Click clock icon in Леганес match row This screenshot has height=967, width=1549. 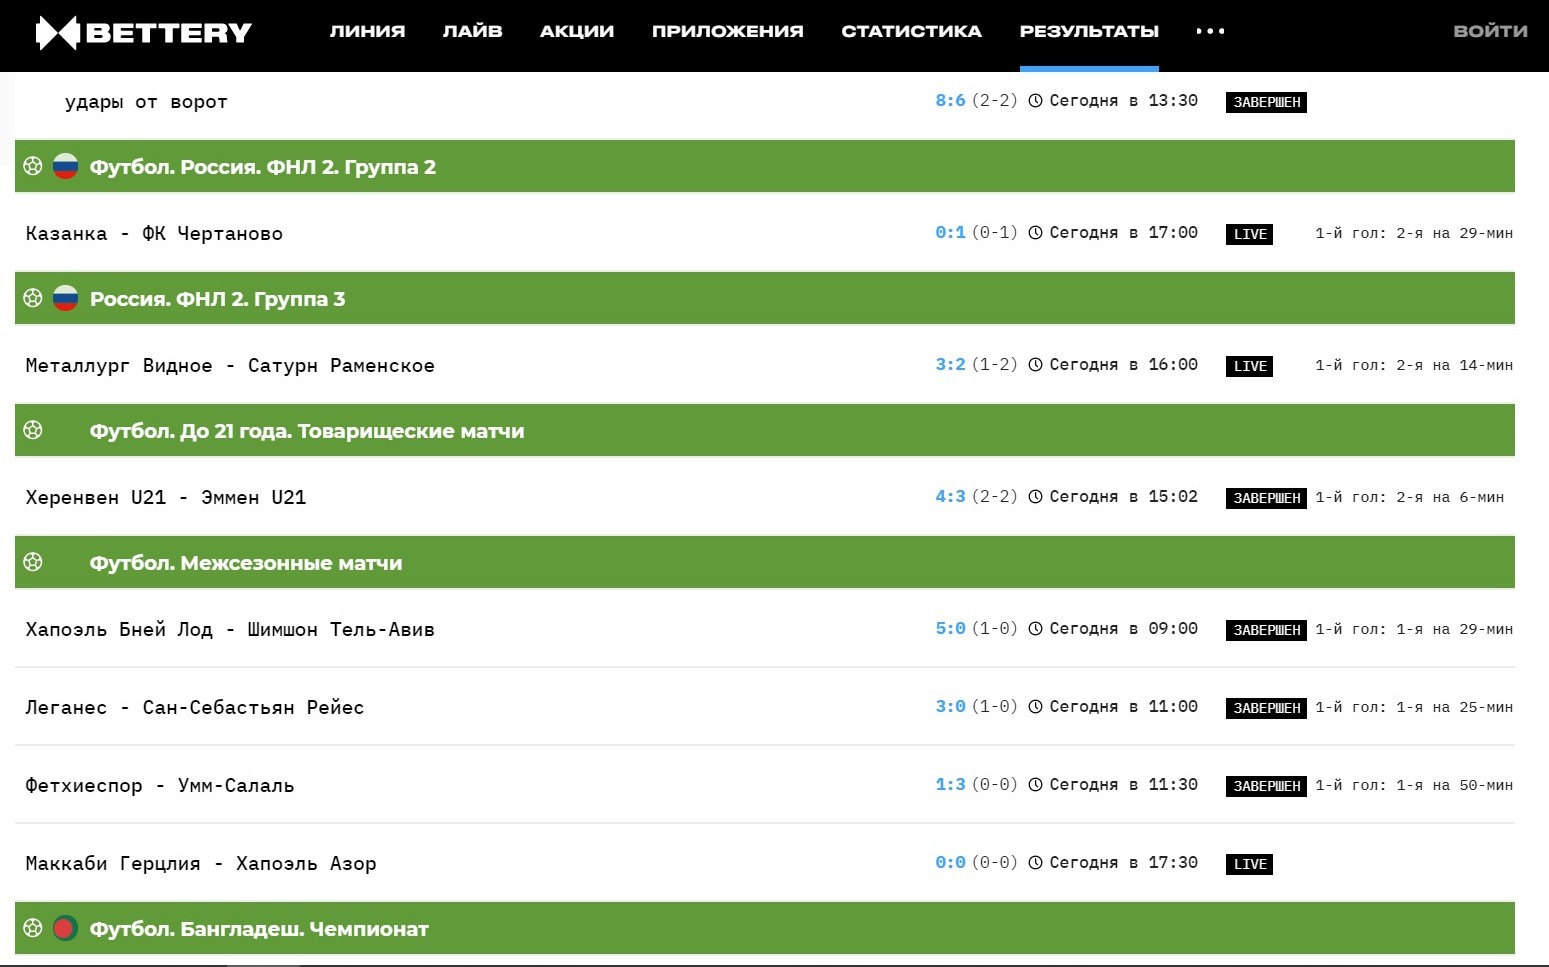[1036, 706]
